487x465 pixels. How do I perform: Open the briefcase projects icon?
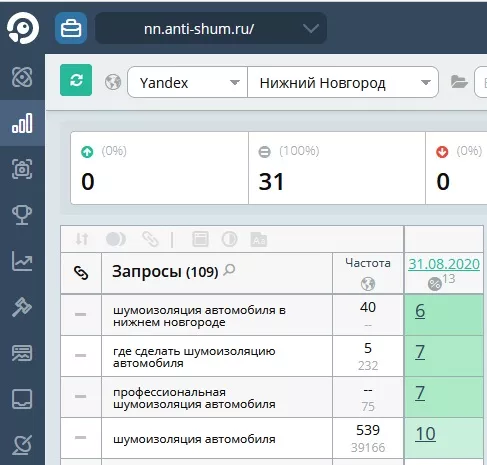[x=71, y=28]
